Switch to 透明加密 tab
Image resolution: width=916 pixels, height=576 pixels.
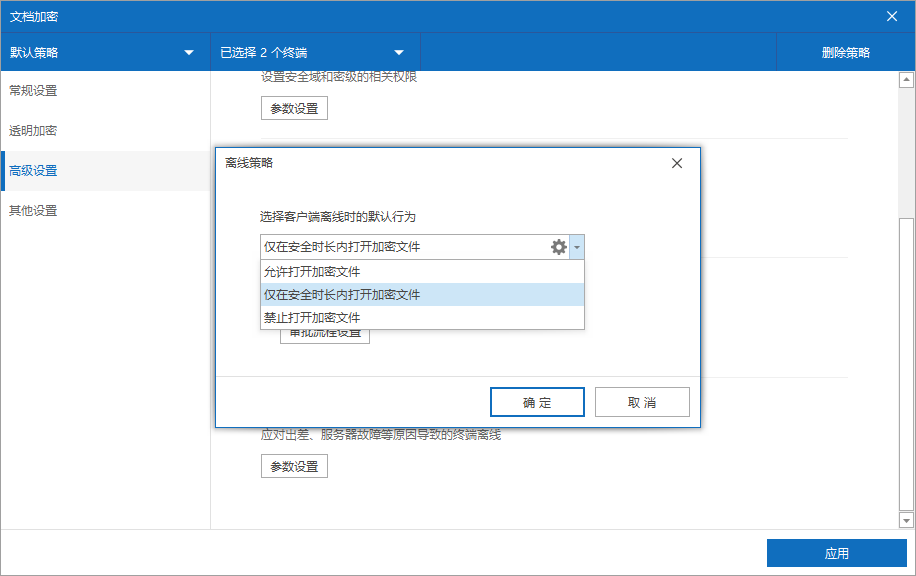click(105, 131)
